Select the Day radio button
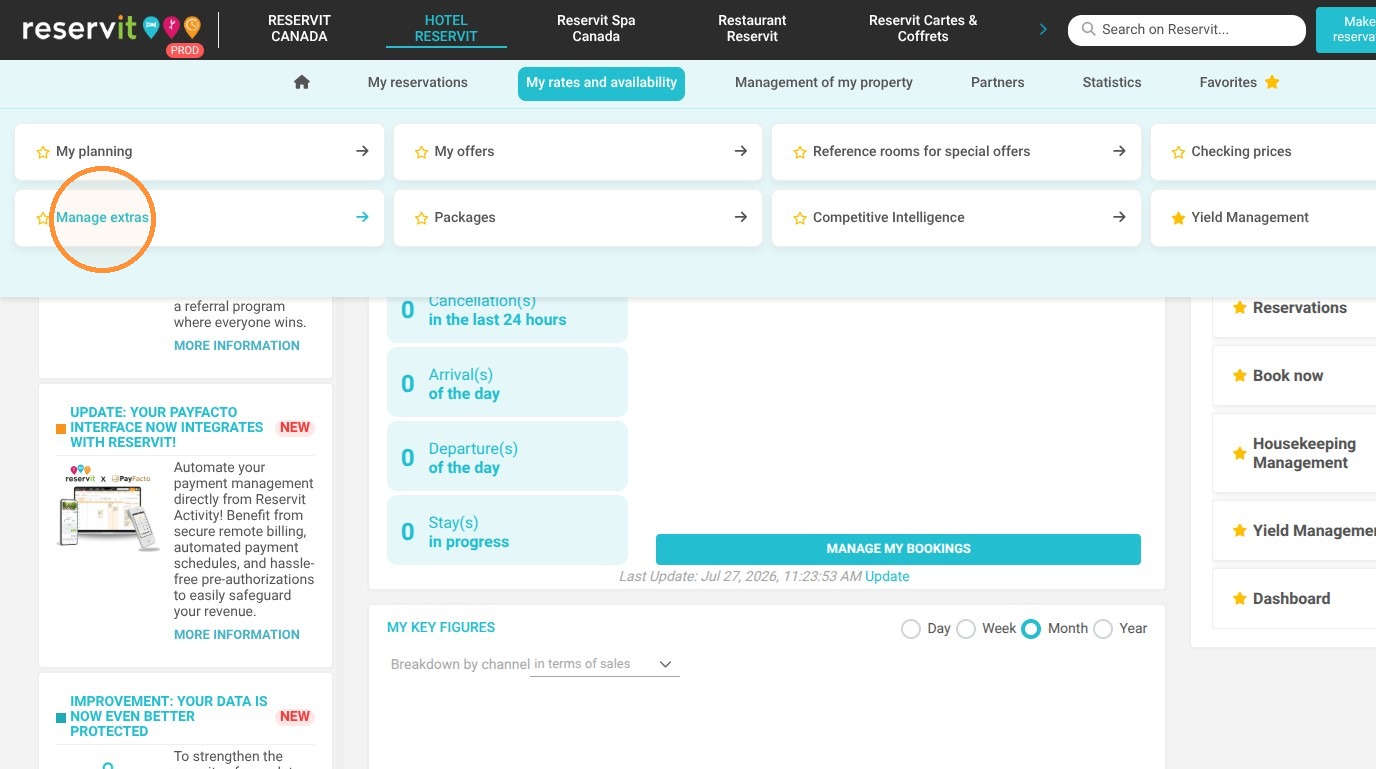1376x769 pixels. 910,629
